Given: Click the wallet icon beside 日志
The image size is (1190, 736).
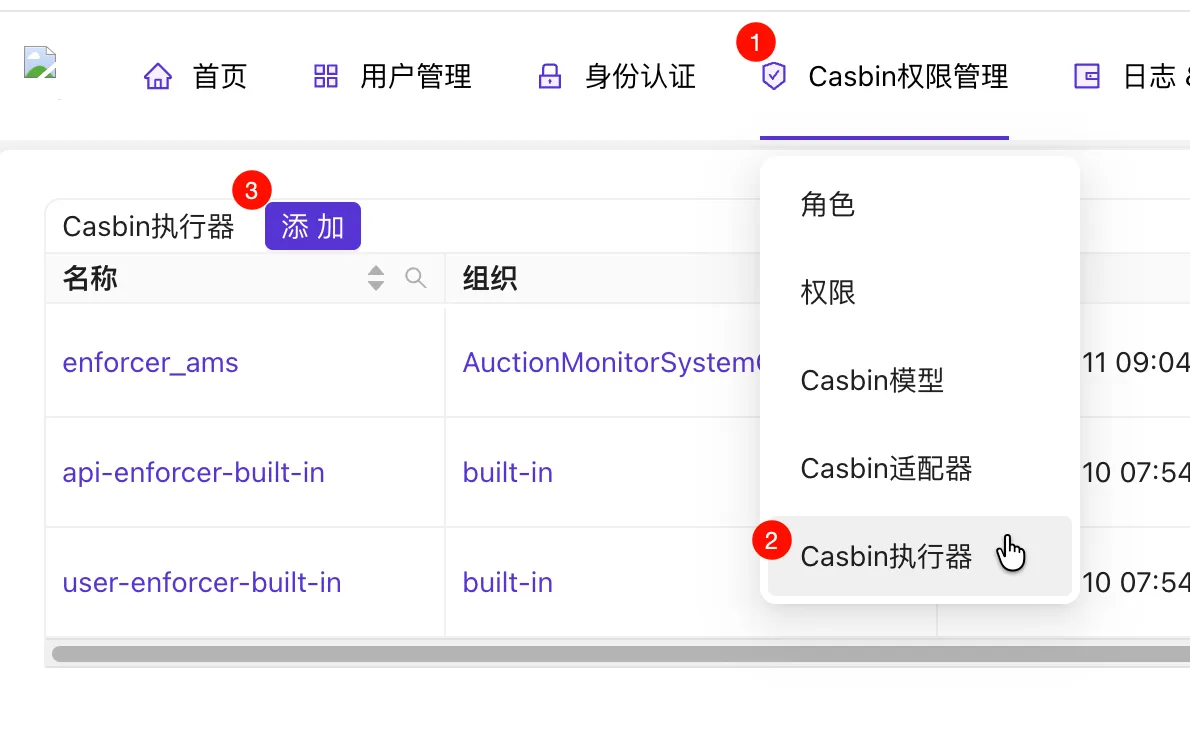Looking at the screenshot, I should click(1086, 77).
